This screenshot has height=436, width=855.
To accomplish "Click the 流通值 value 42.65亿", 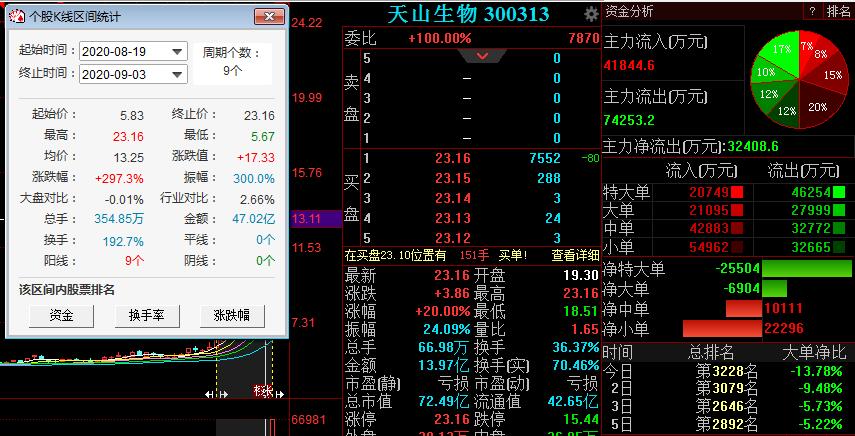I will coord(573,402).
